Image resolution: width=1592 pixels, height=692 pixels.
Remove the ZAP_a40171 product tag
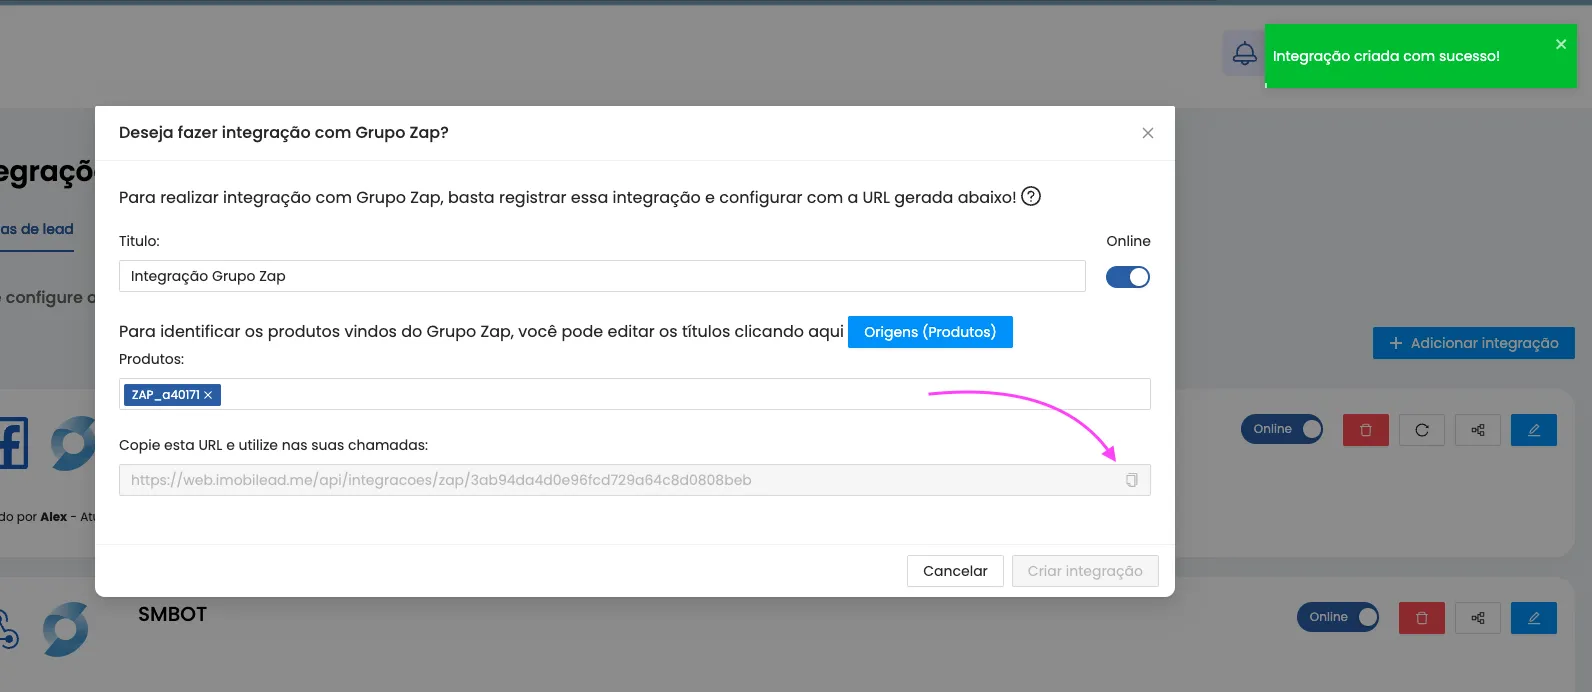coord(208,395)
